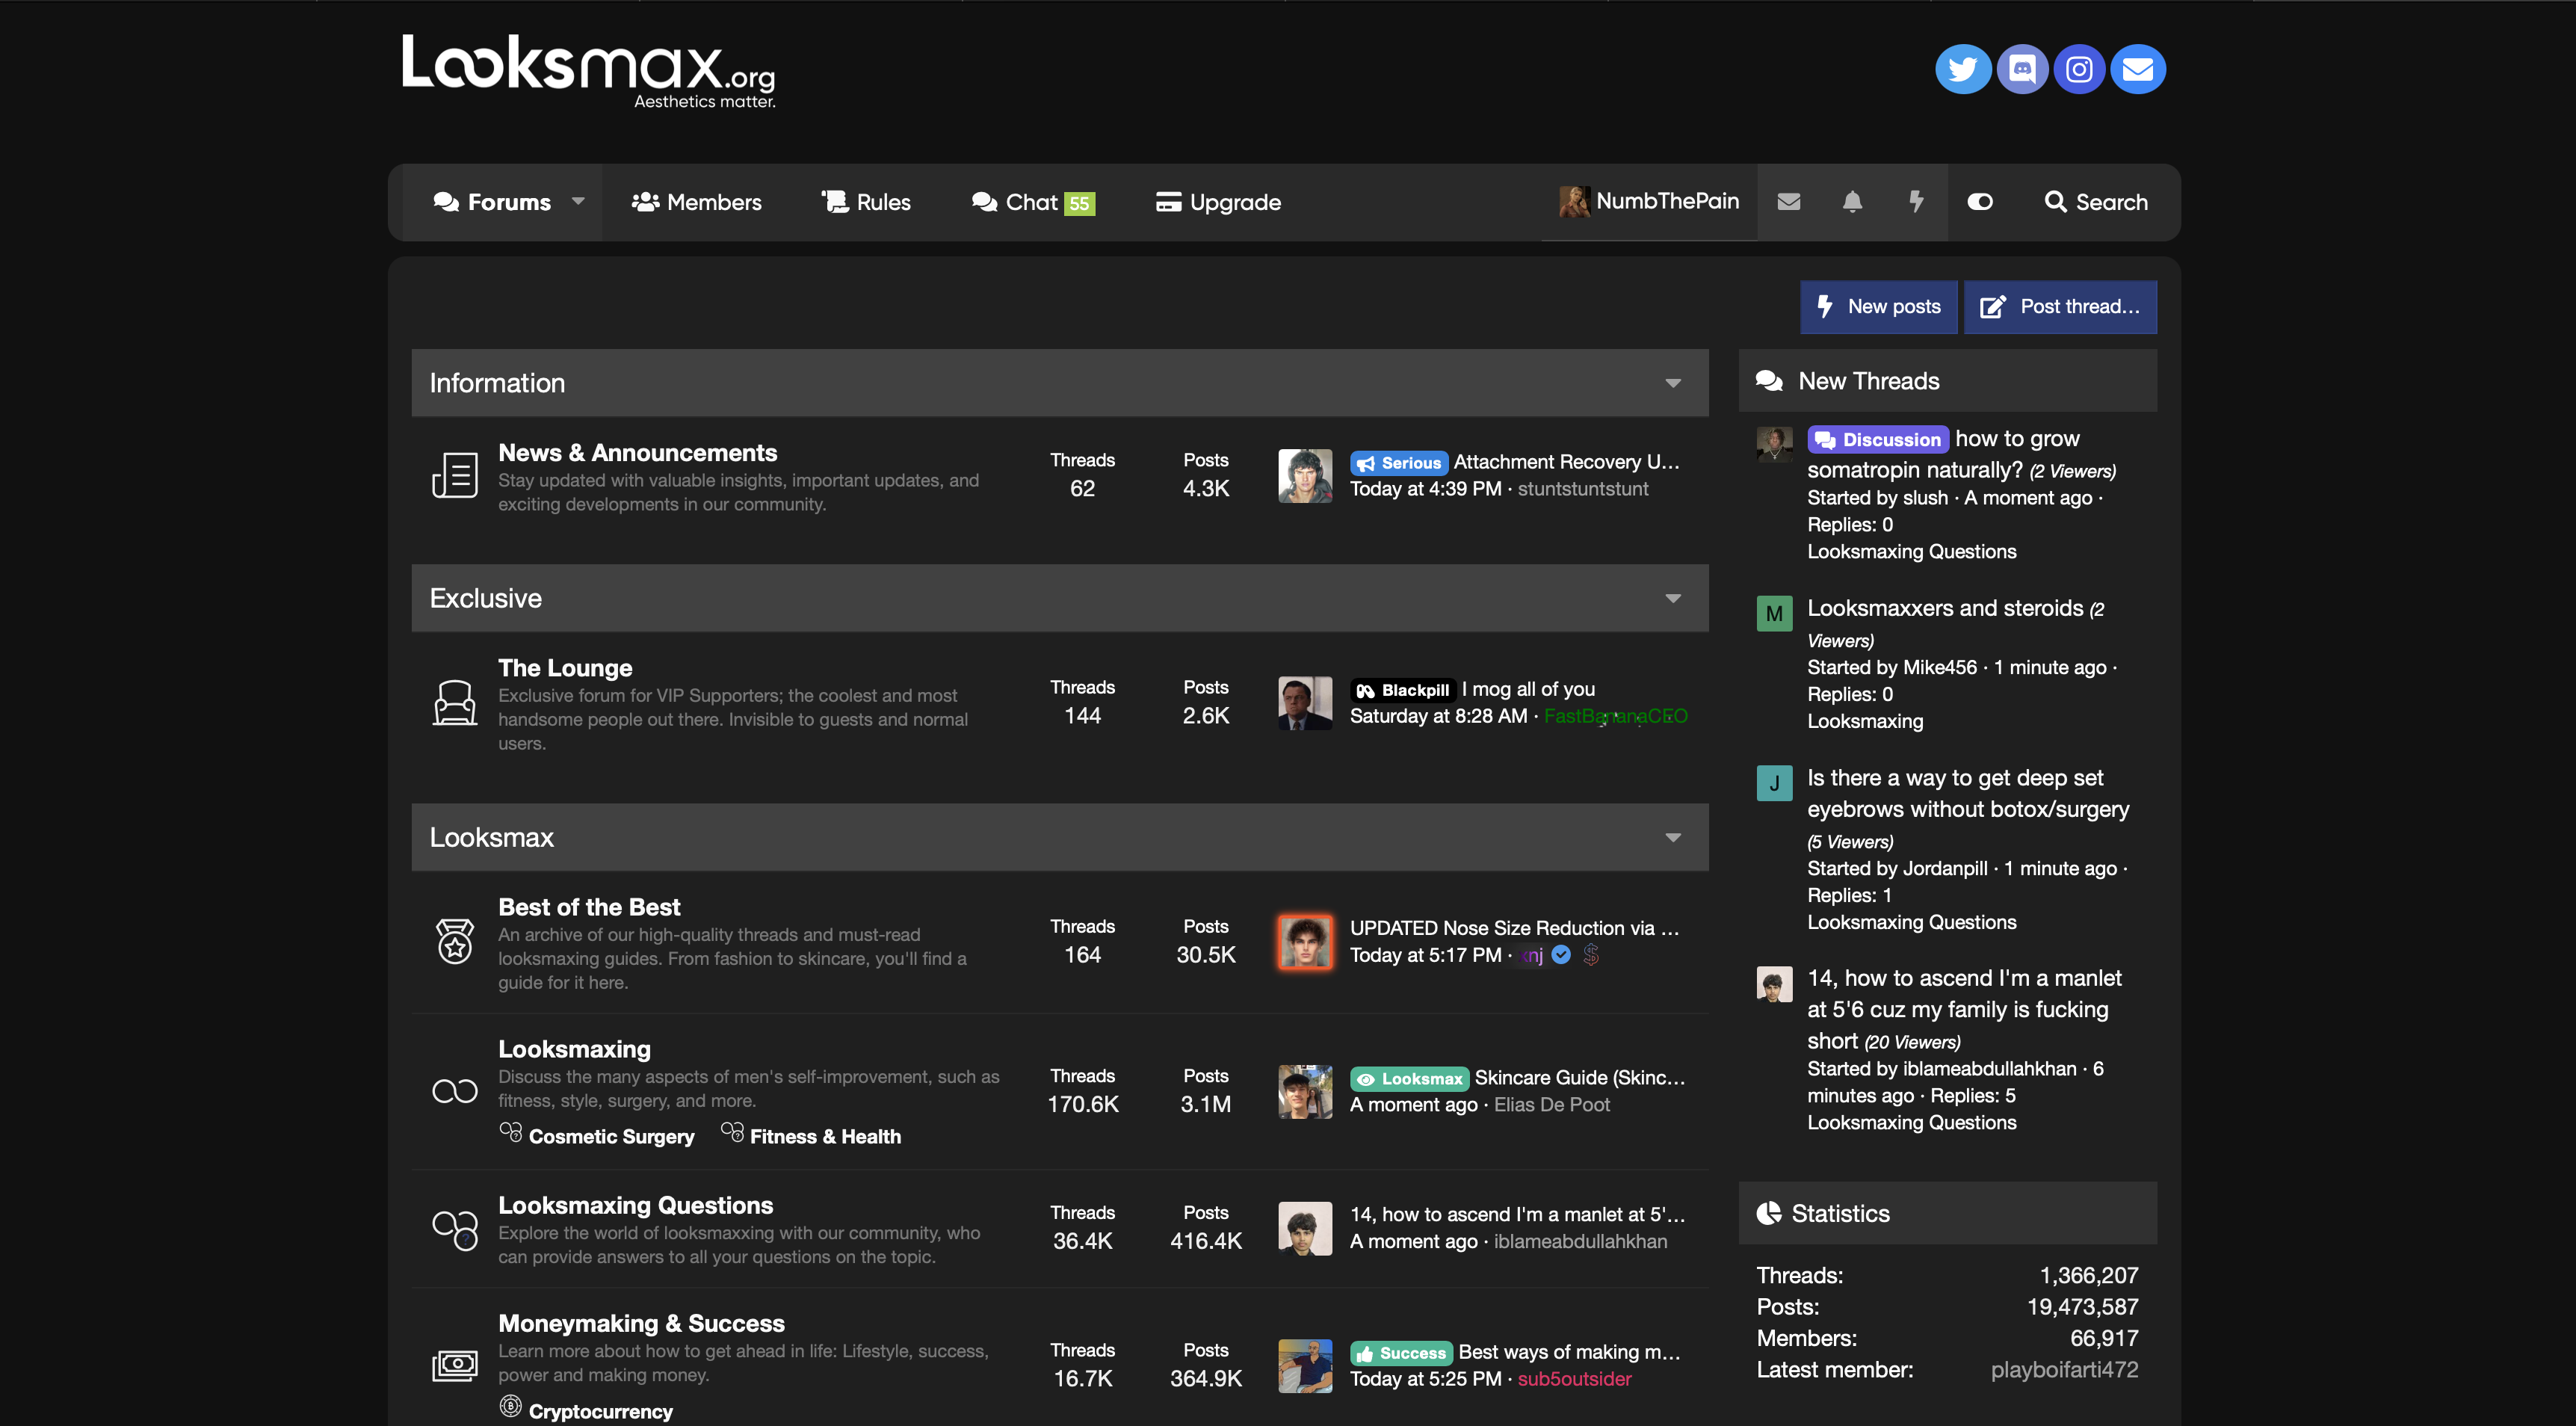2576x1426 pixels.
Task: Open the Chat tab with 55 badge
Action: coord(1033,202)
